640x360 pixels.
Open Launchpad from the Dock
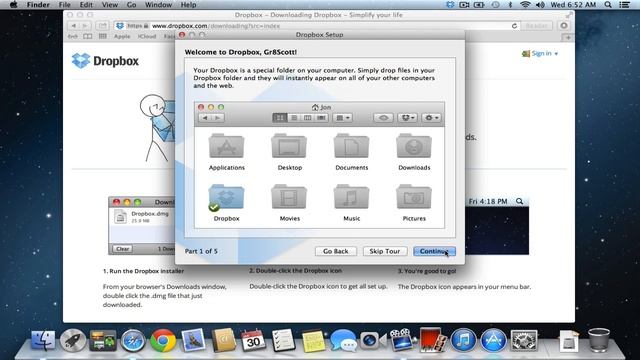[x=73, y=340]
